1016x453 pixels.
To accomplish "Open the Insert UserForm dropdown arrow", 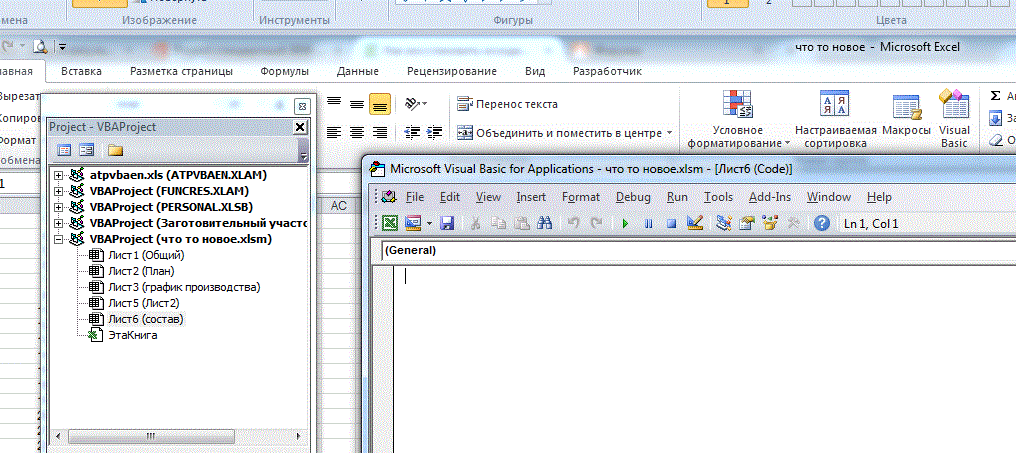I will tap(428, 224).
